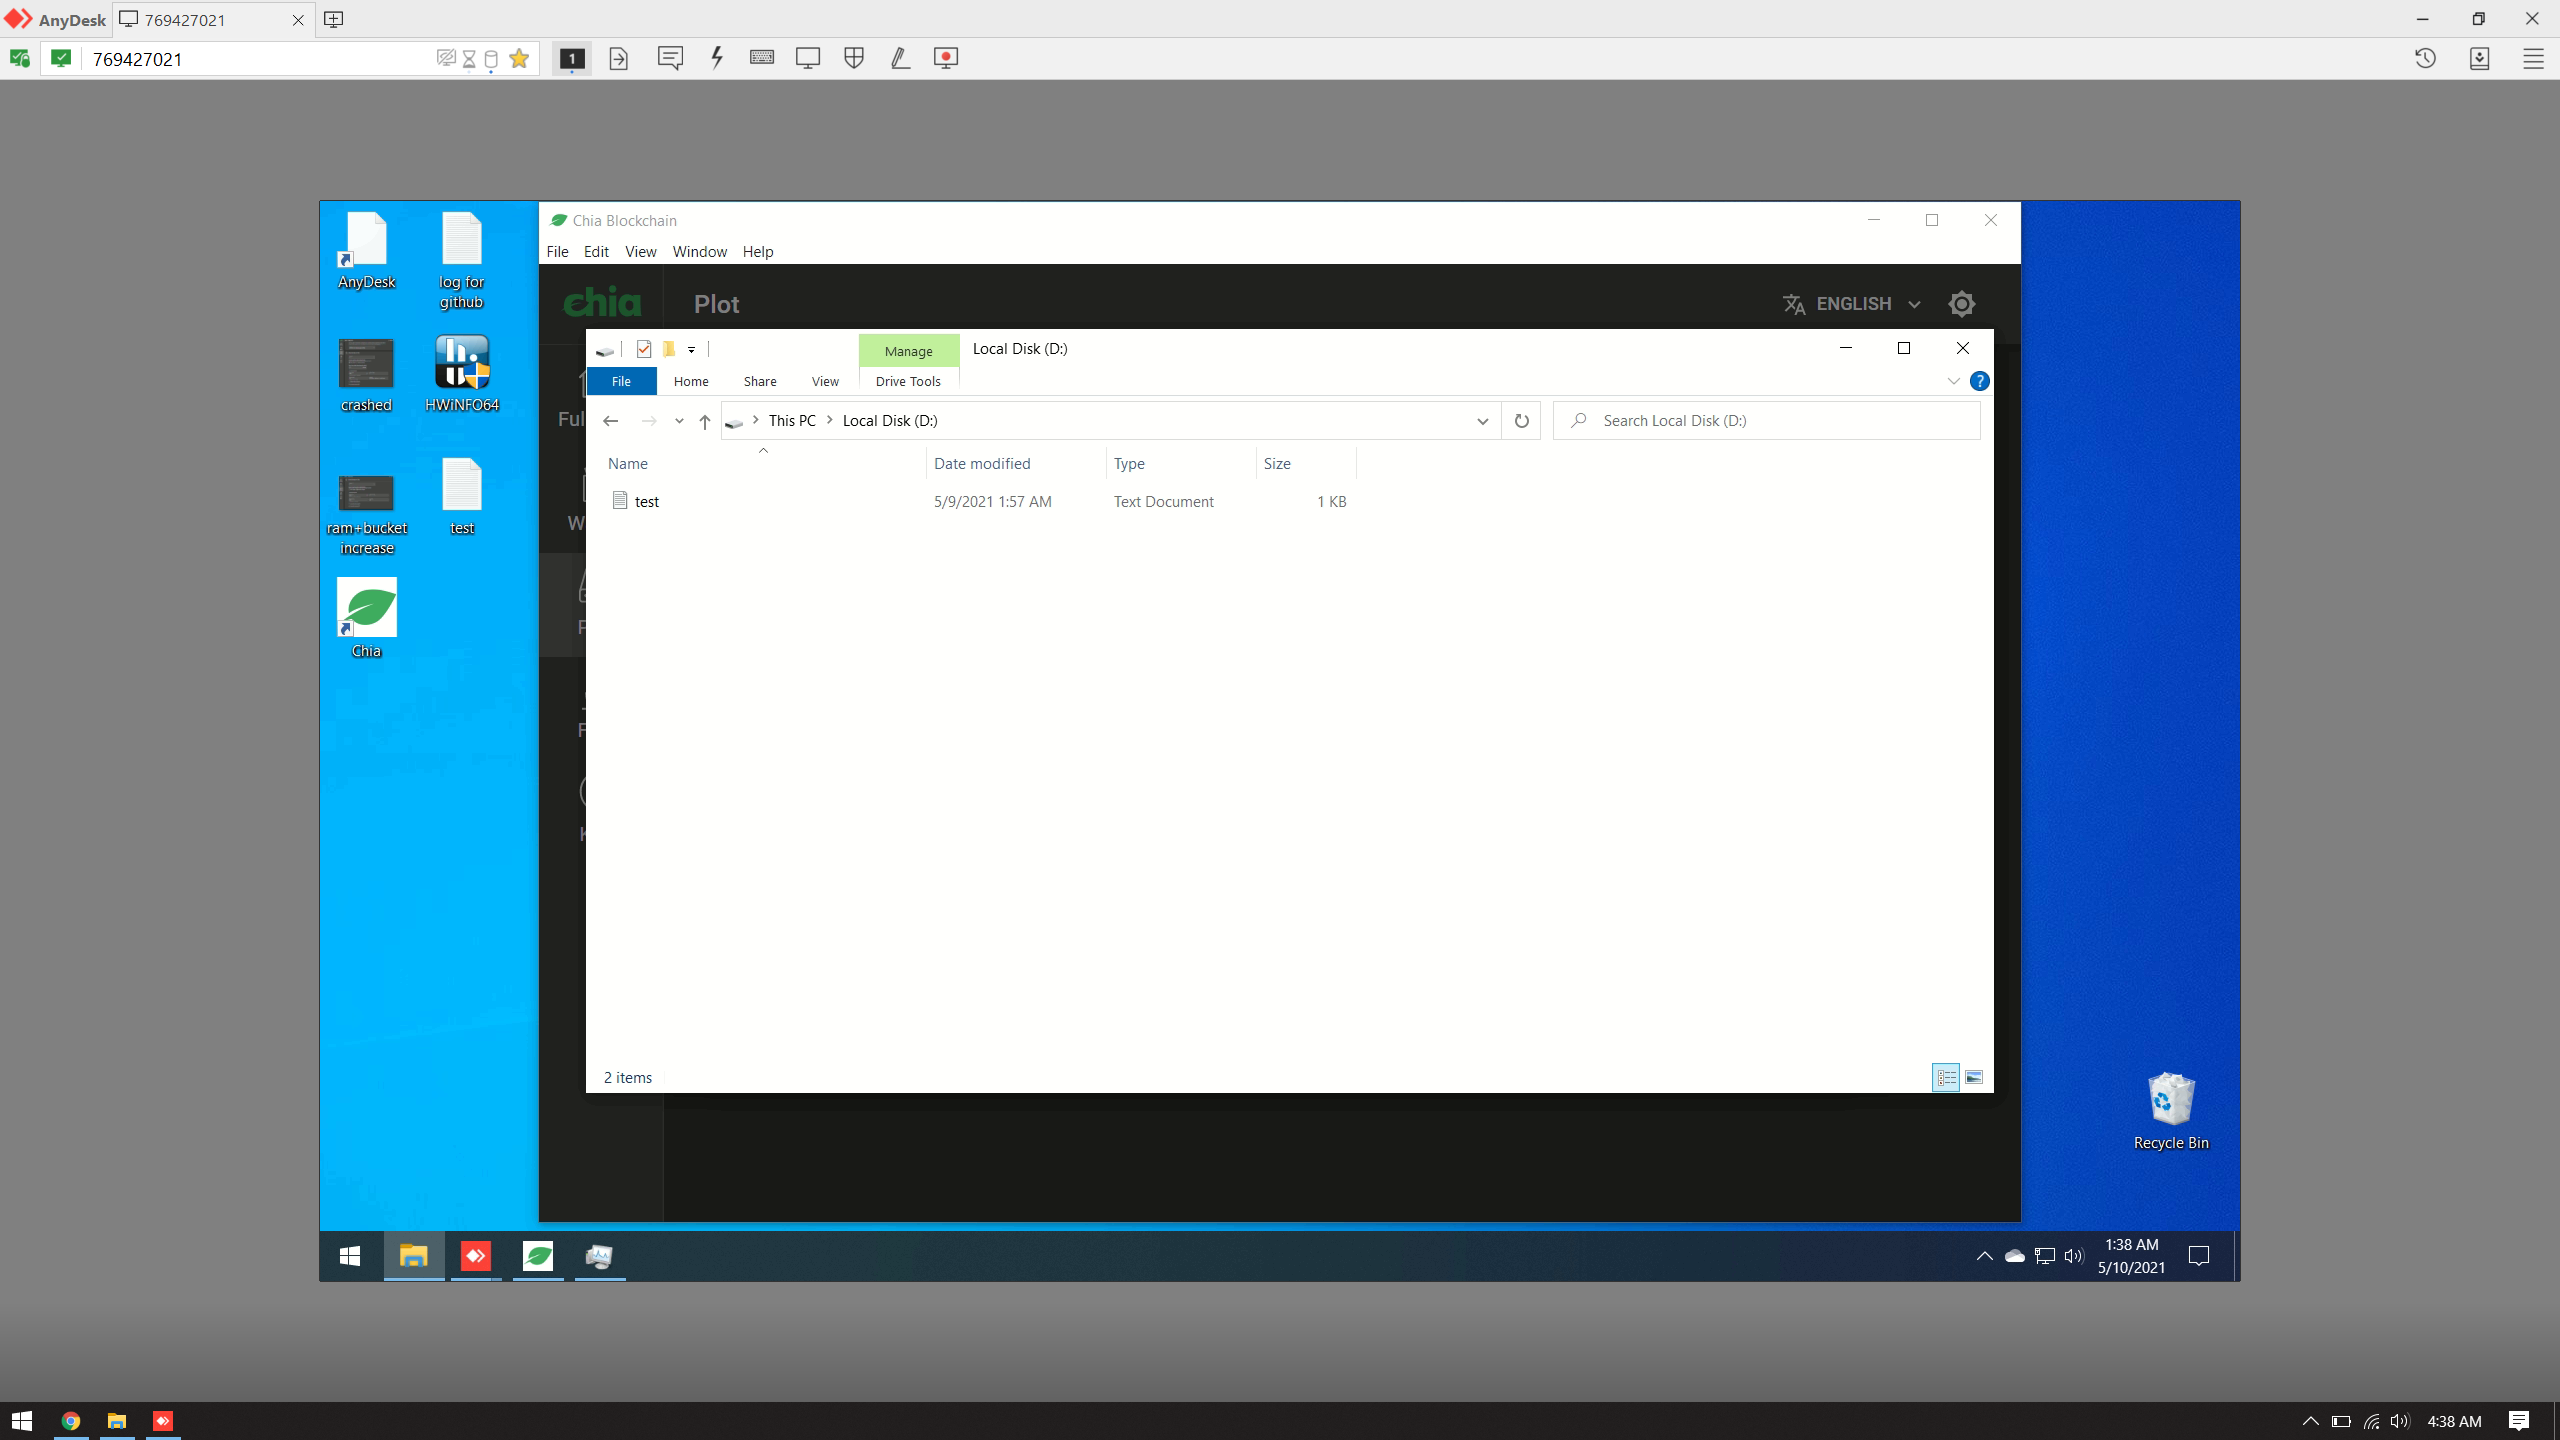Open View tab in Explorer ribbon

click(x=825, y=381)
